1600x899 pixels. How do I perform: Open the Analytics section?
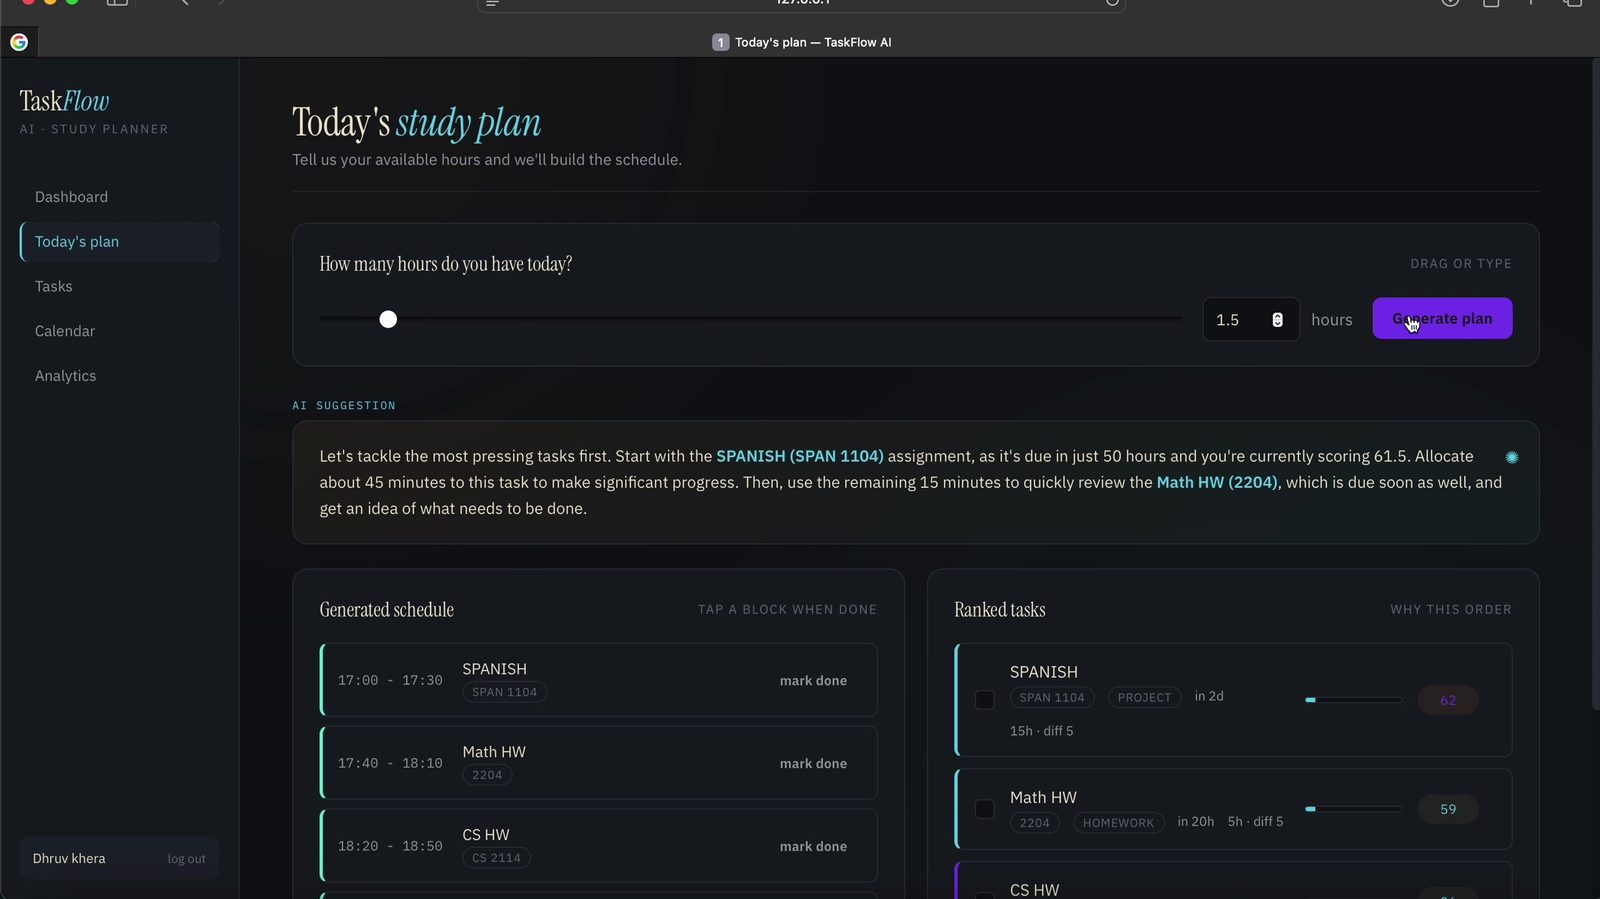119,376
